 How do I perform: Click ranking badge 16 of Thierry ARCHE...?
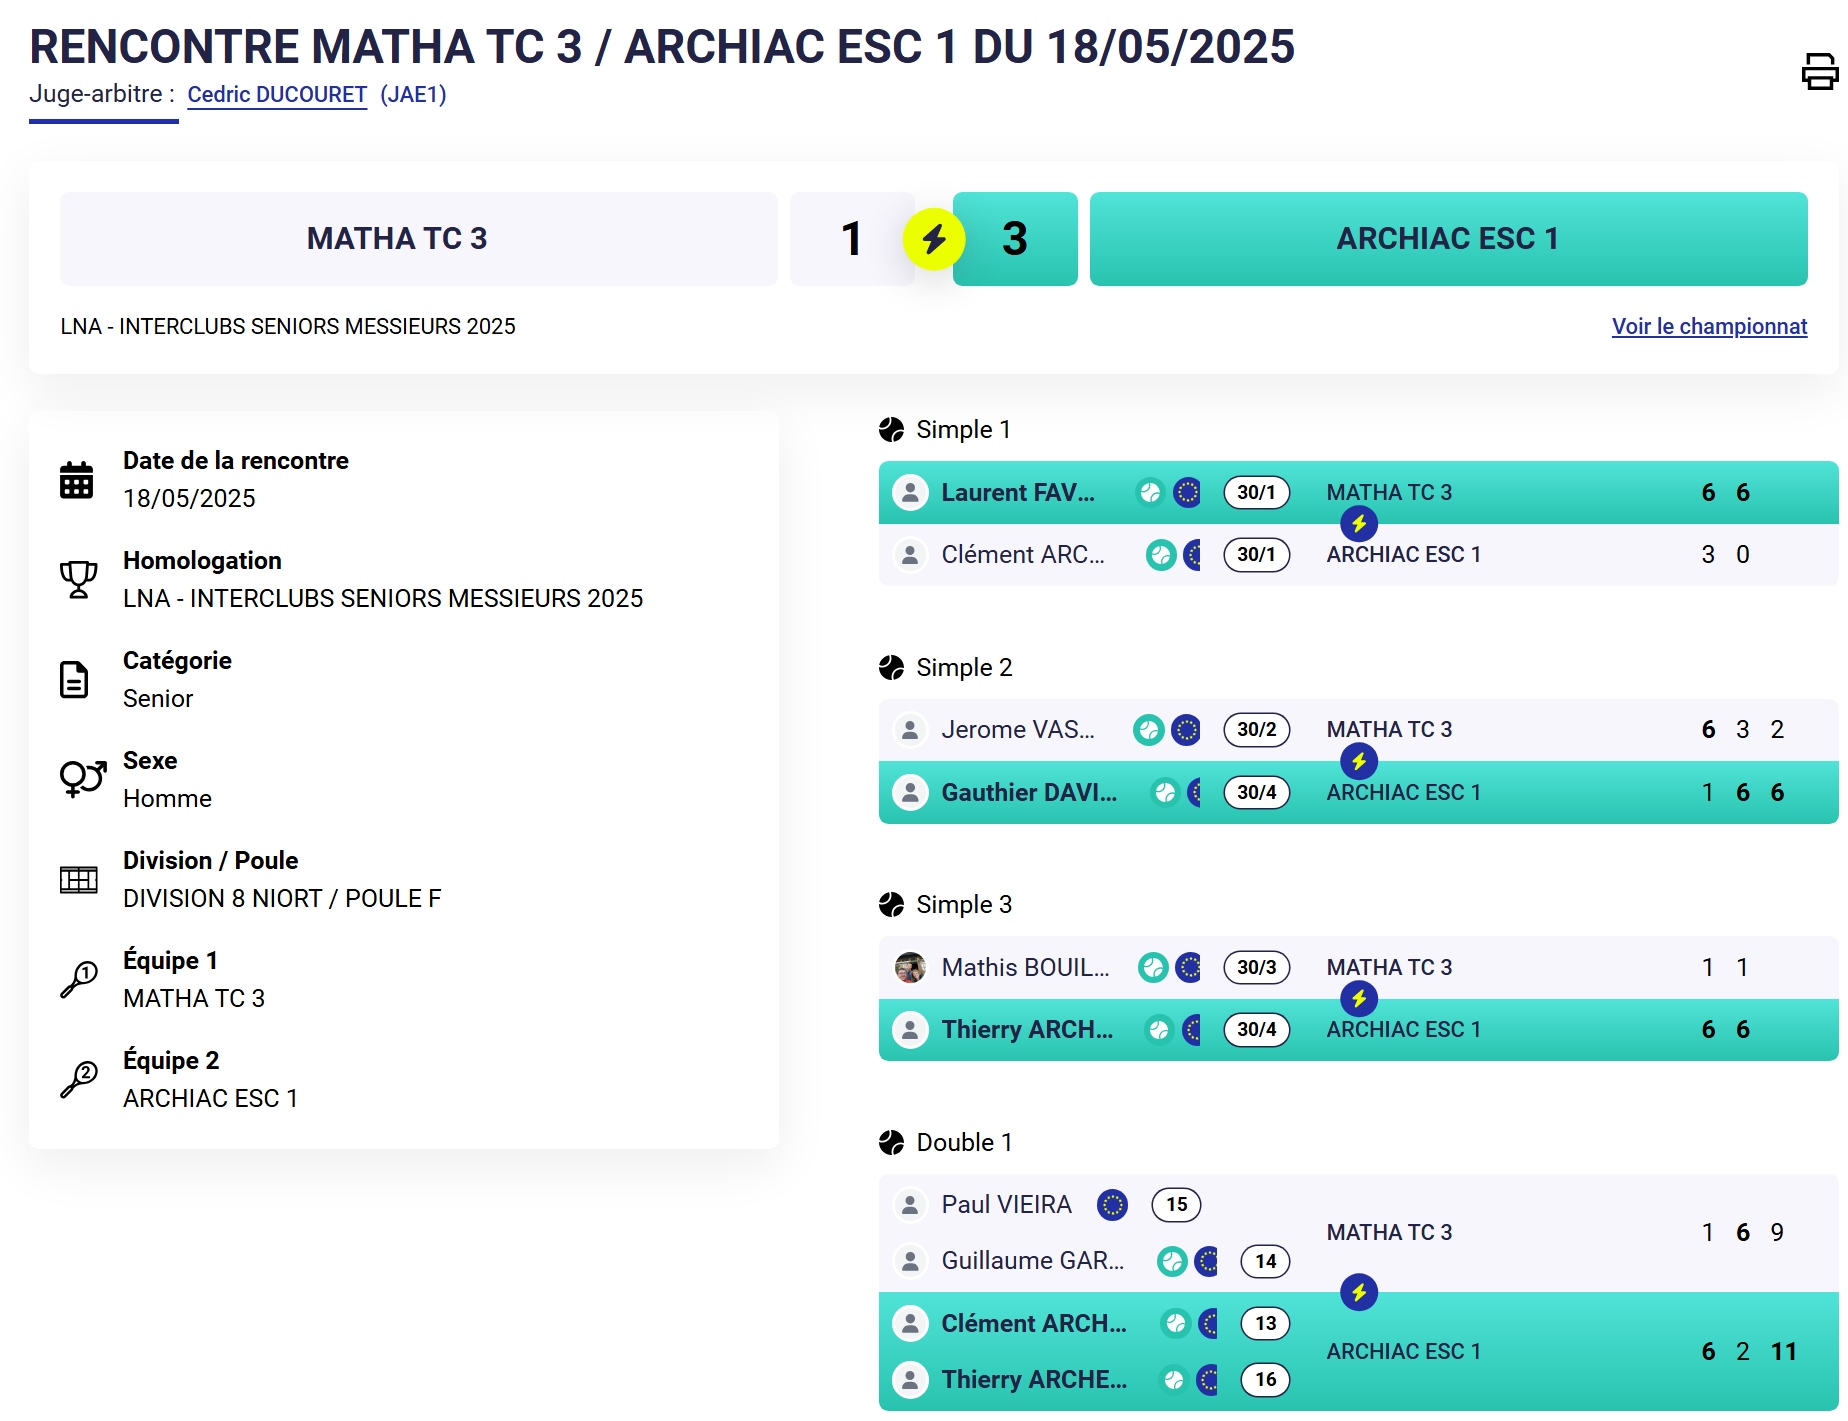(1265, 1380)
